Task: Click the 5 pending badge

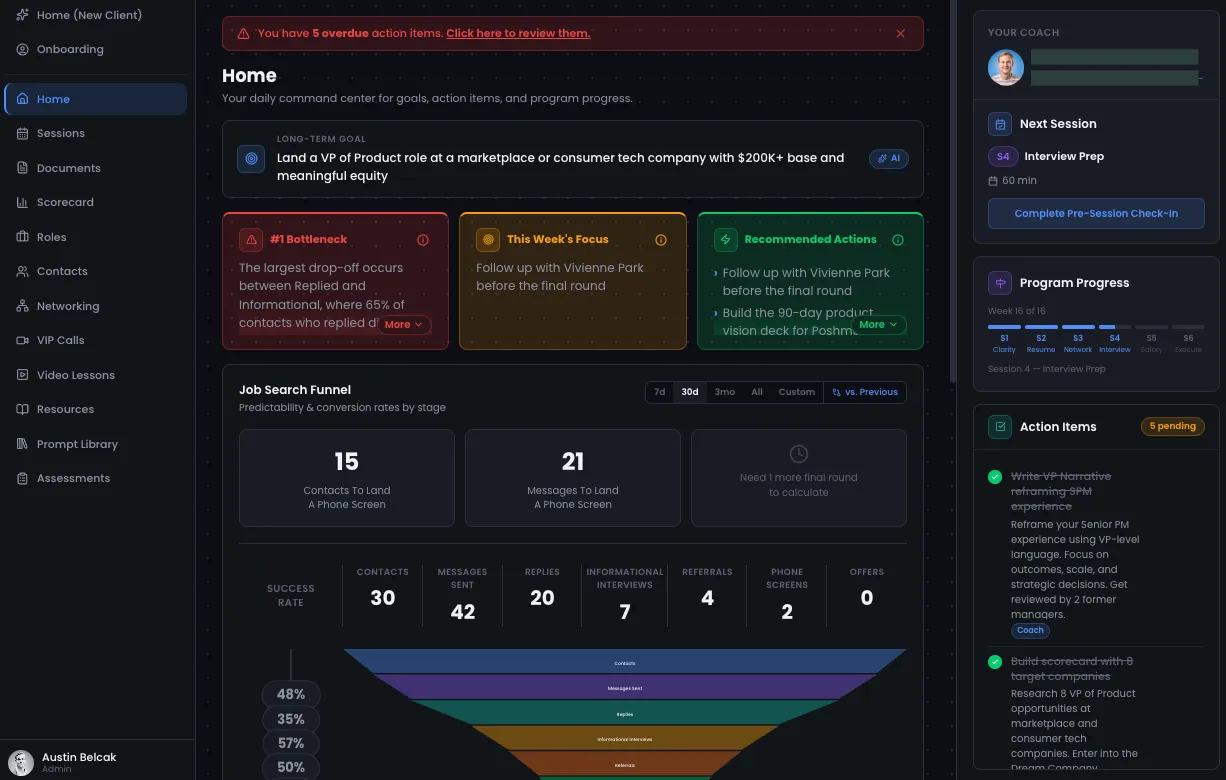Action: click(x=1173, y=426)
